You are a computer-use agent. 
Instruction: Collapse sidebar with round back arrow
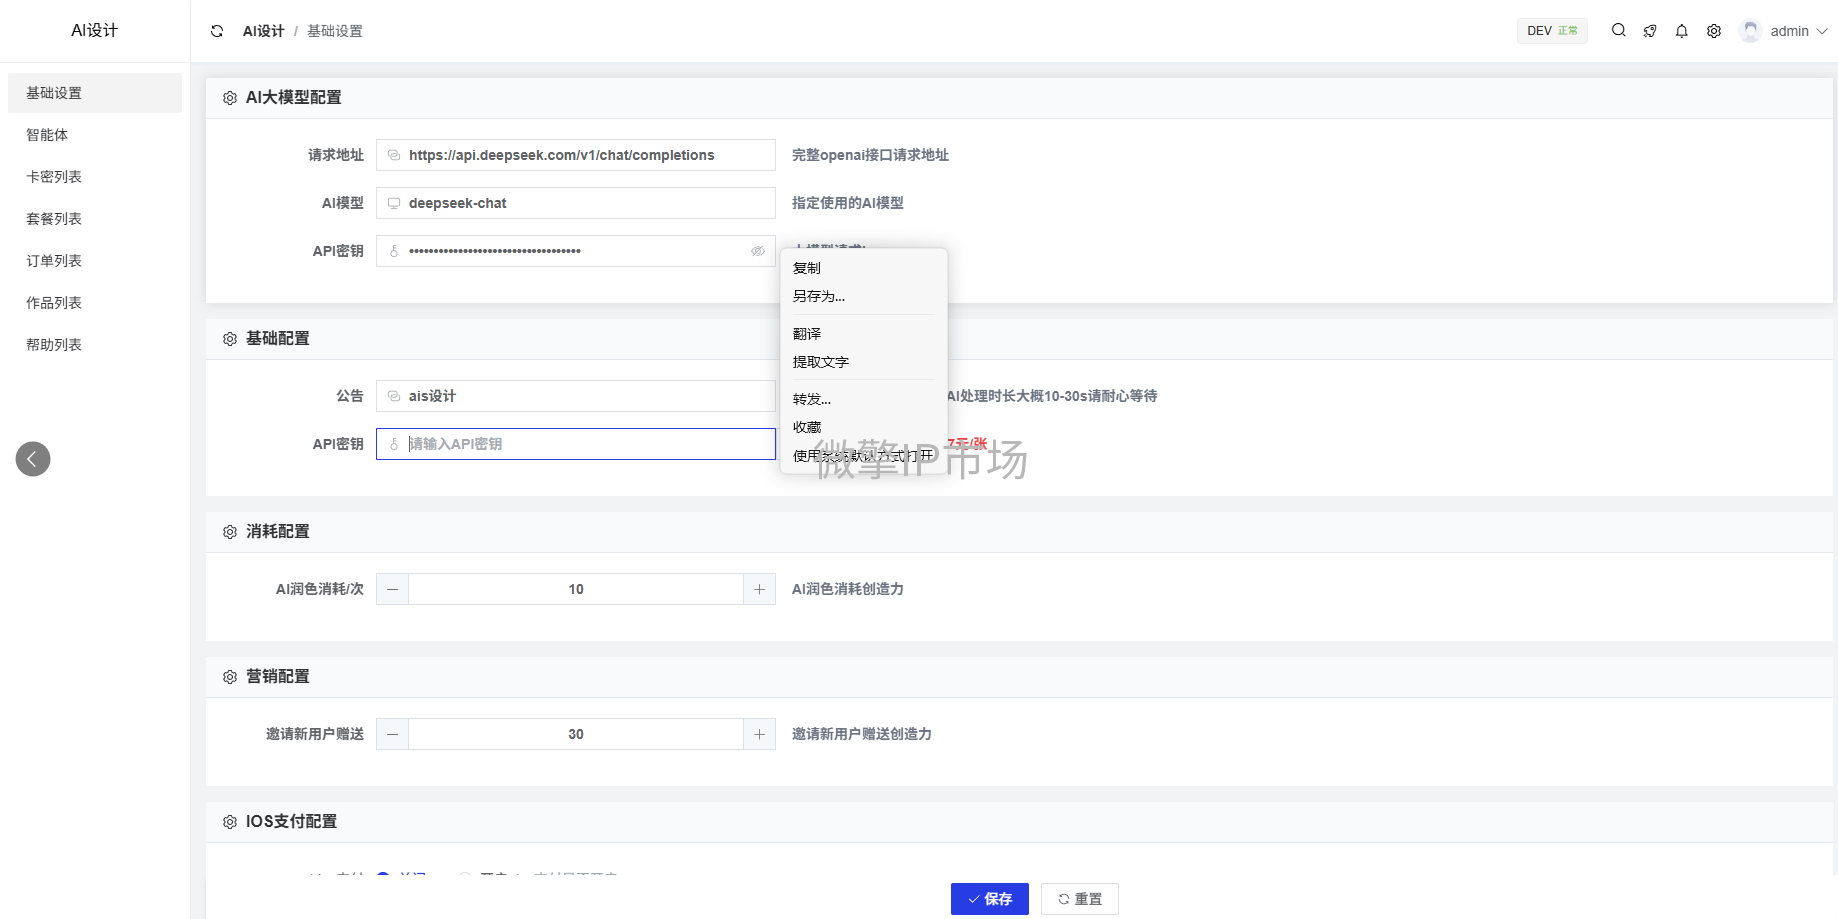33,459
